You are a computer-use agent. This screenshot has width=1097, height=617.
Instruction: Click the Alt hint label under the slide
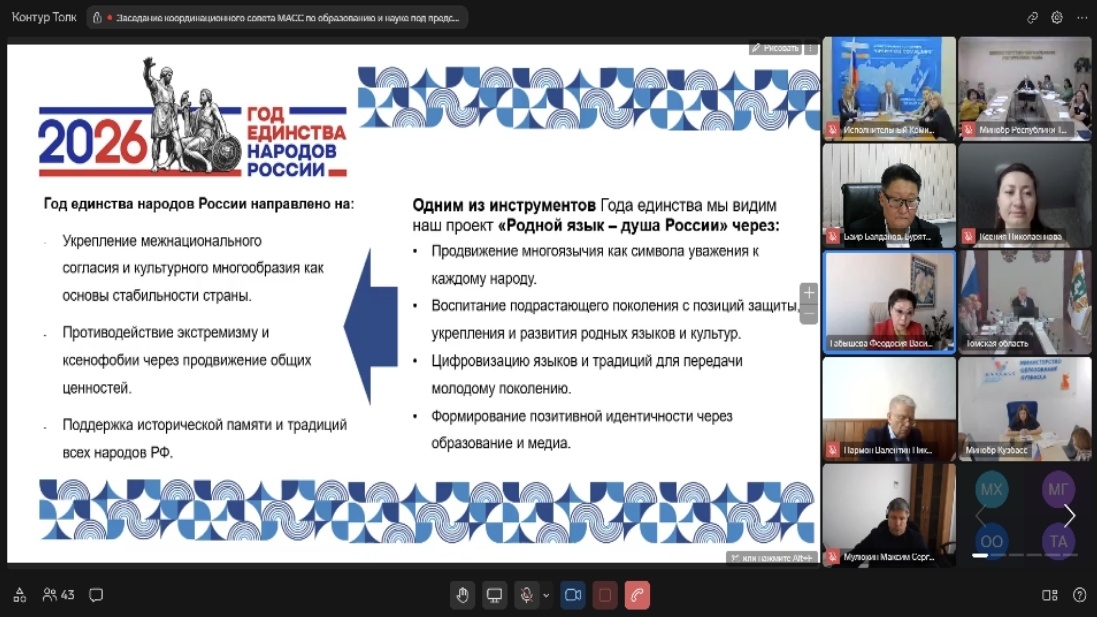772,558
